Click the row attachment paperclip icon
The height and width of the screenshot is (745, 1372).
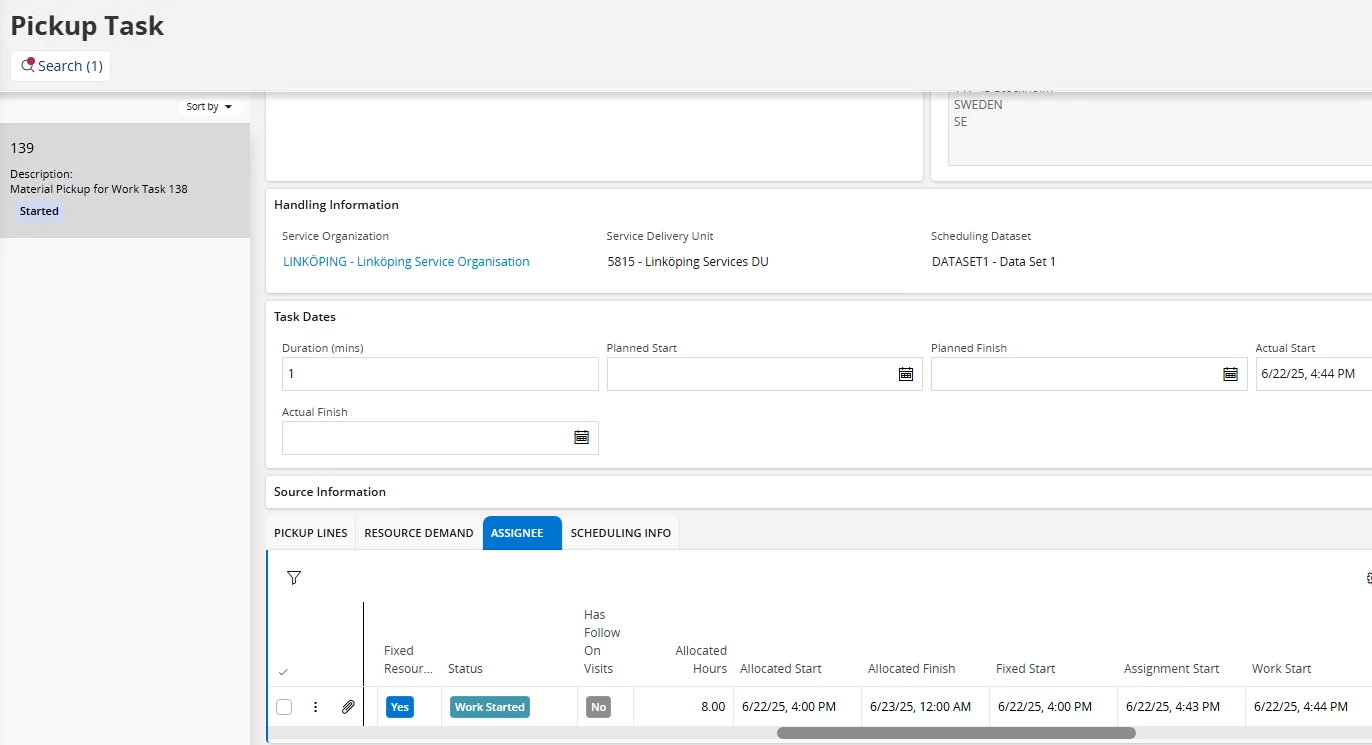348,707
